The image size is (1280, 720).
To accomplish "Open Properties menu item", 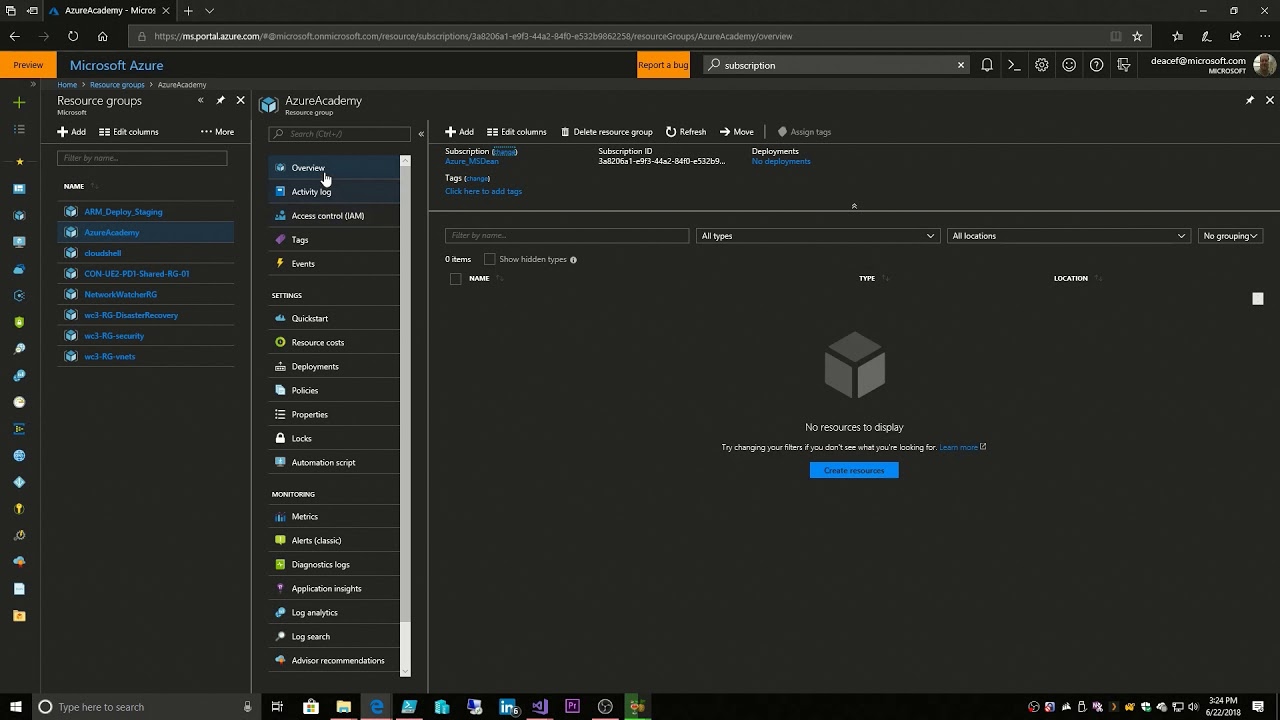I will (x=335, y=414).
